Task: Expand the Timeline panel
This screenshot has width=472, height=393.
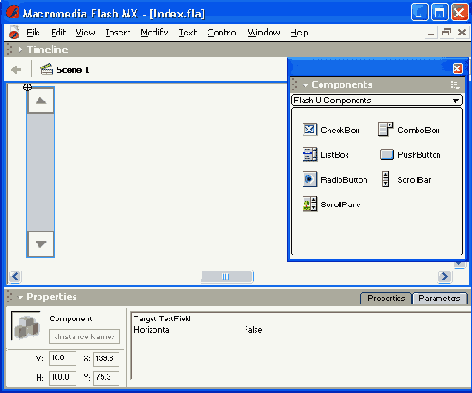Action: (x=20, y=50)
